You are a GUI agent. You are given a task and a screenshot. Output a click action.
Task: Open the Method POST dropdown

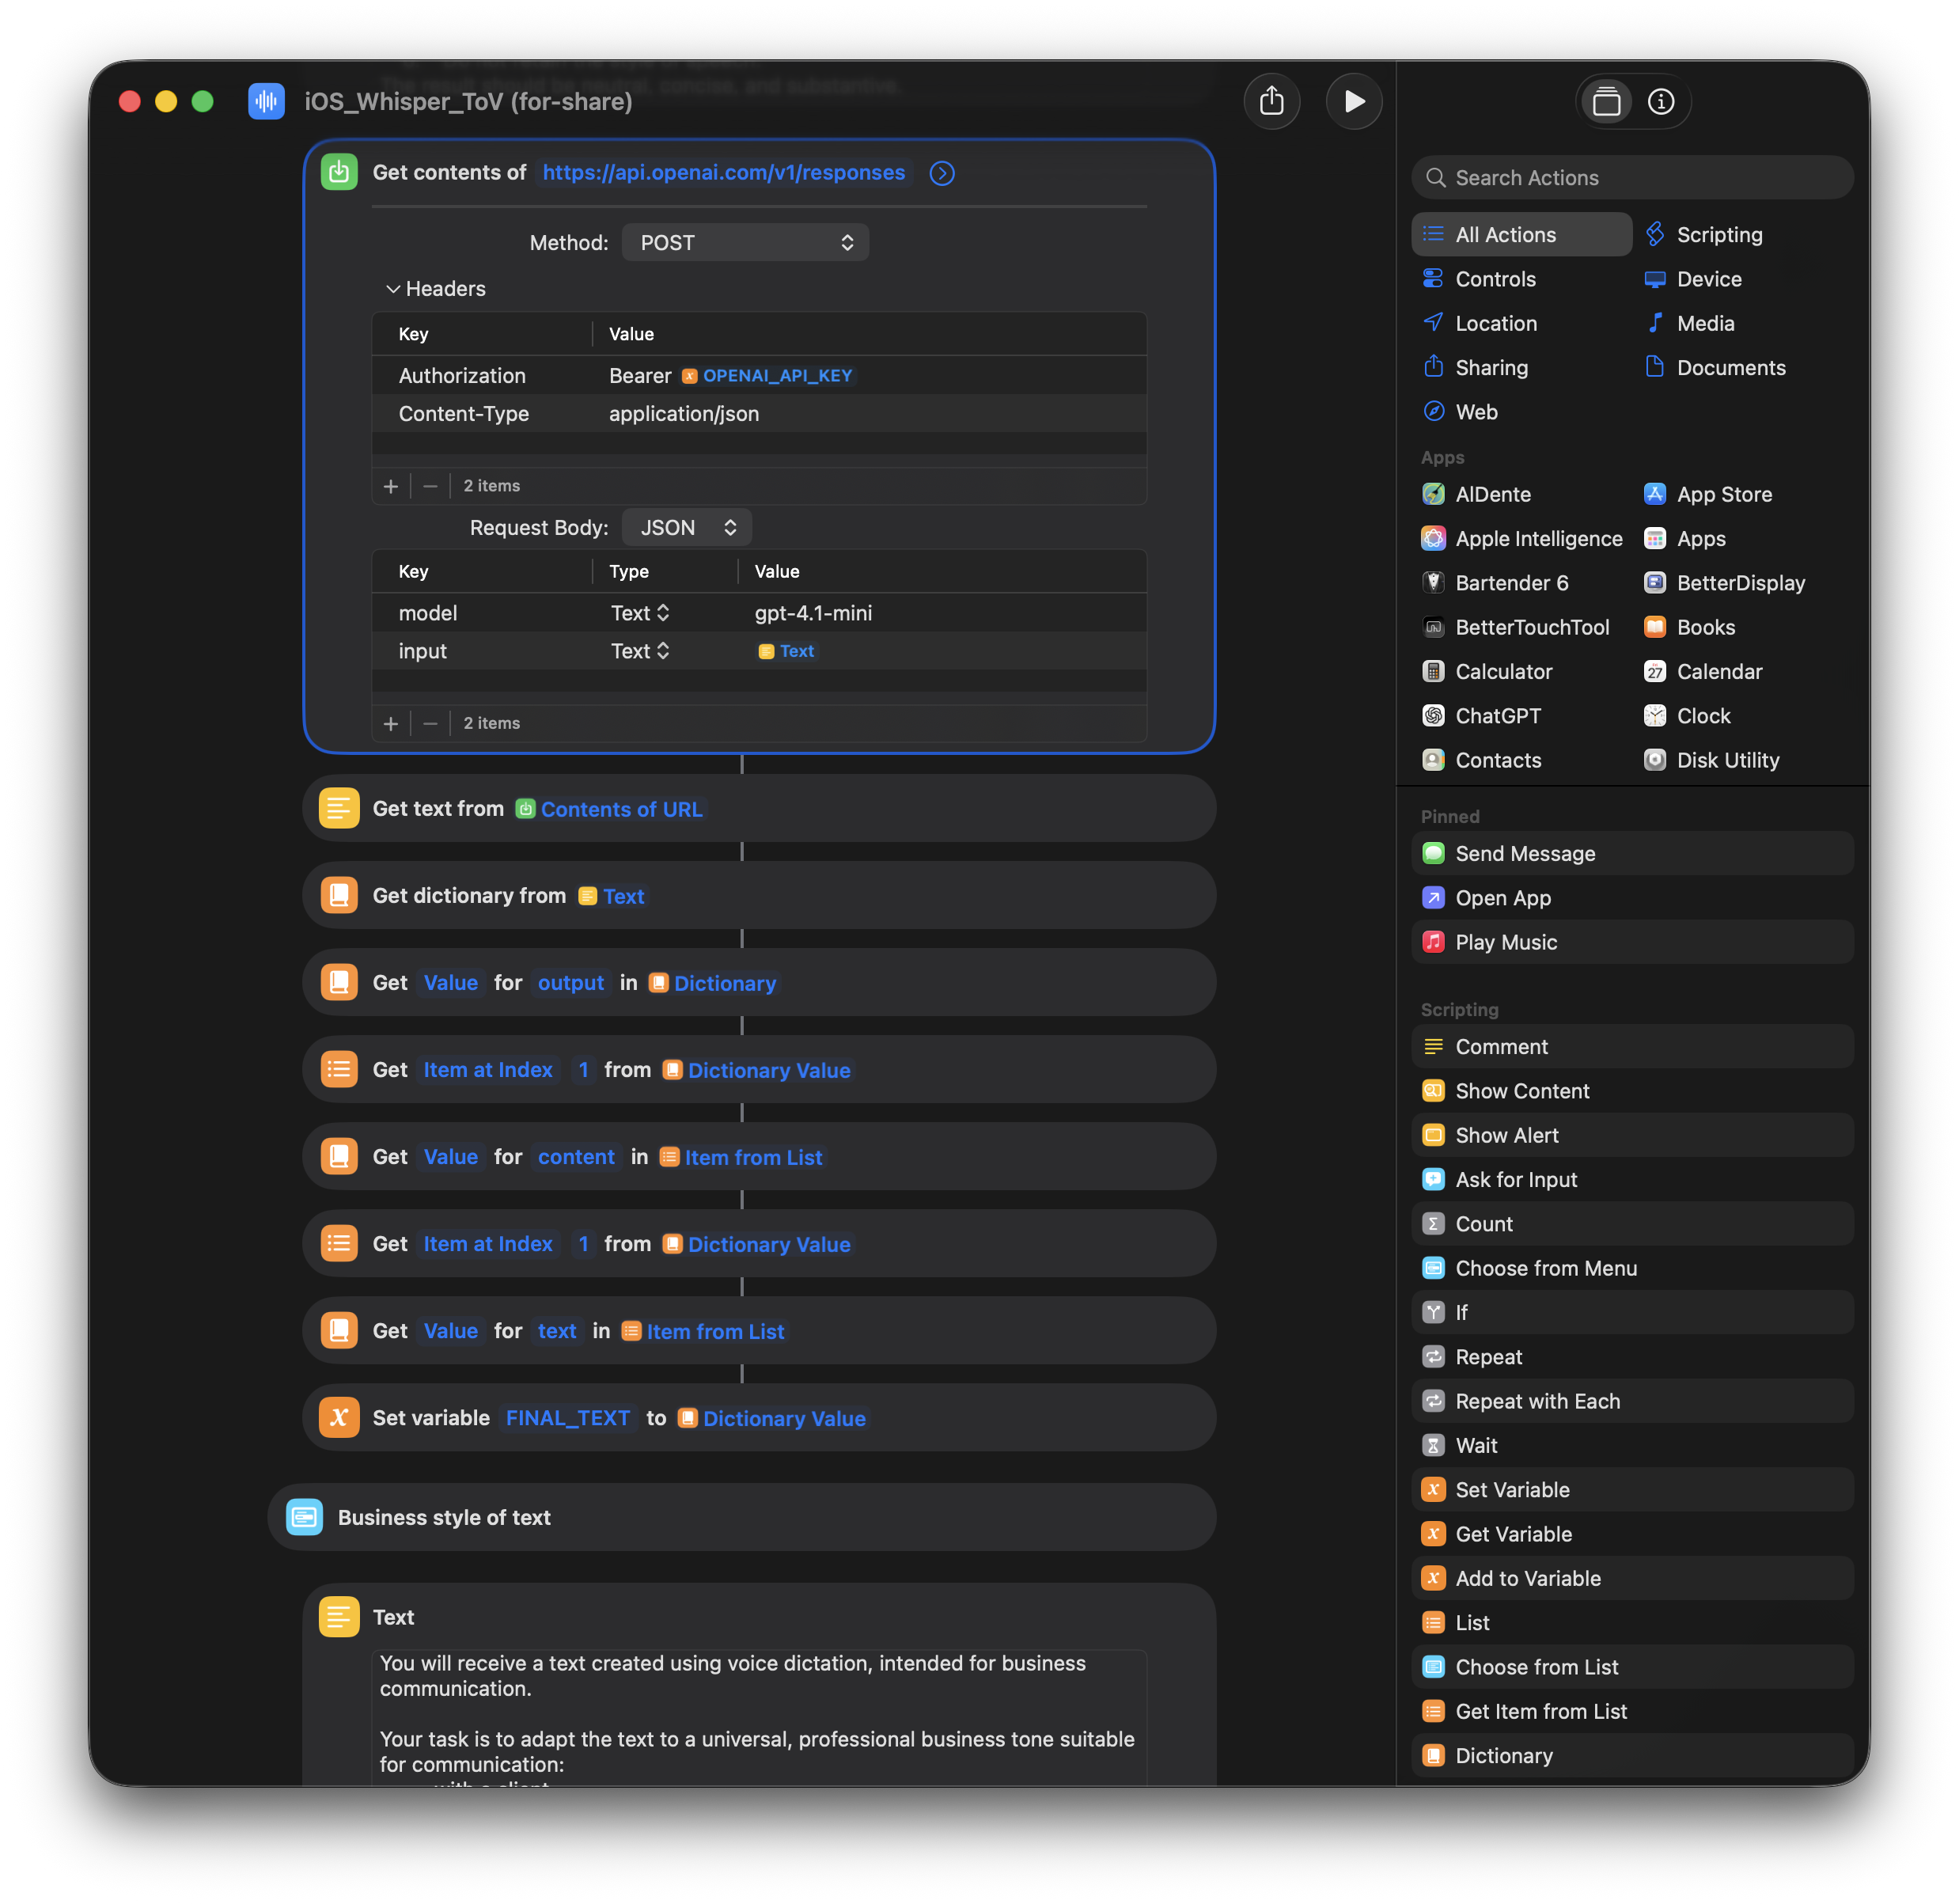tap(745, 243)
